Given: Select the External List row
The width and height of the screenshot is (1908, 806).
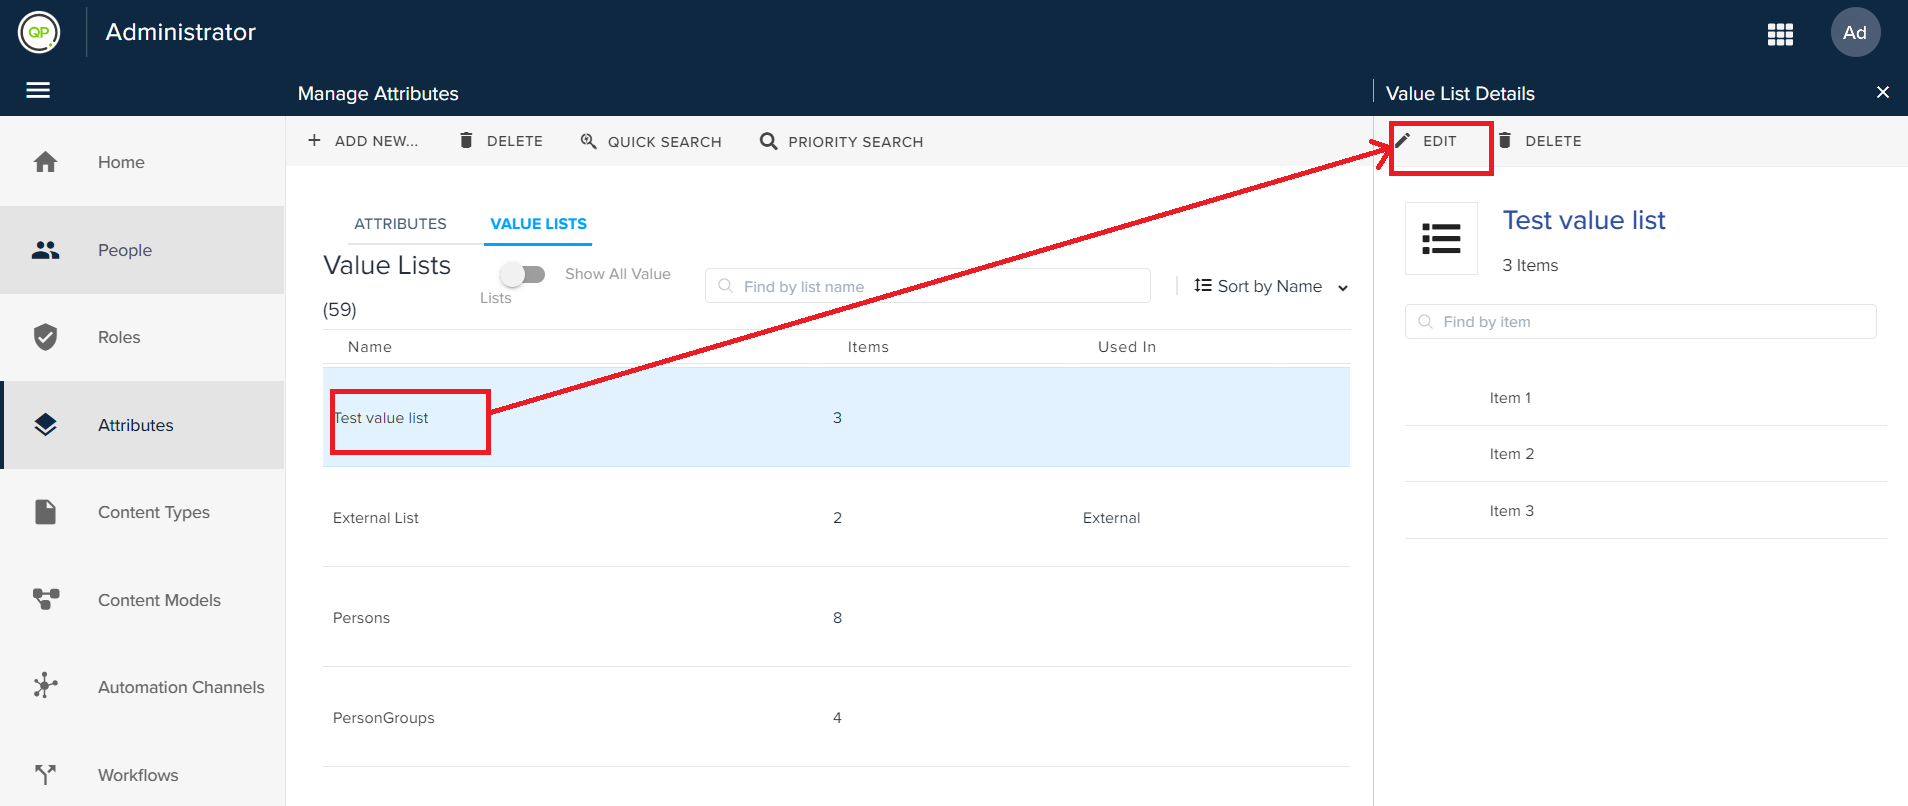Looking at the screenshot, I should tap(836, 517).
